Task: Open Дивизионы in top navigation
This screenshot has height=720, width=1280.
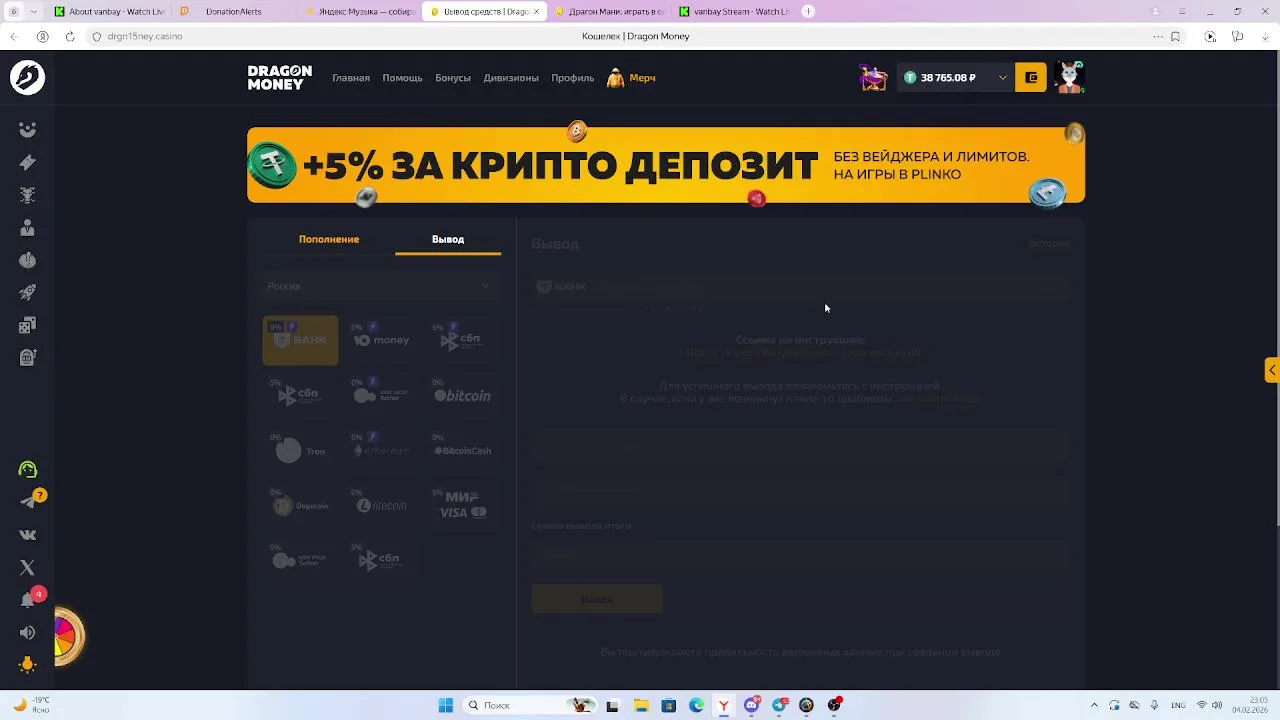Action: [511, 78]
